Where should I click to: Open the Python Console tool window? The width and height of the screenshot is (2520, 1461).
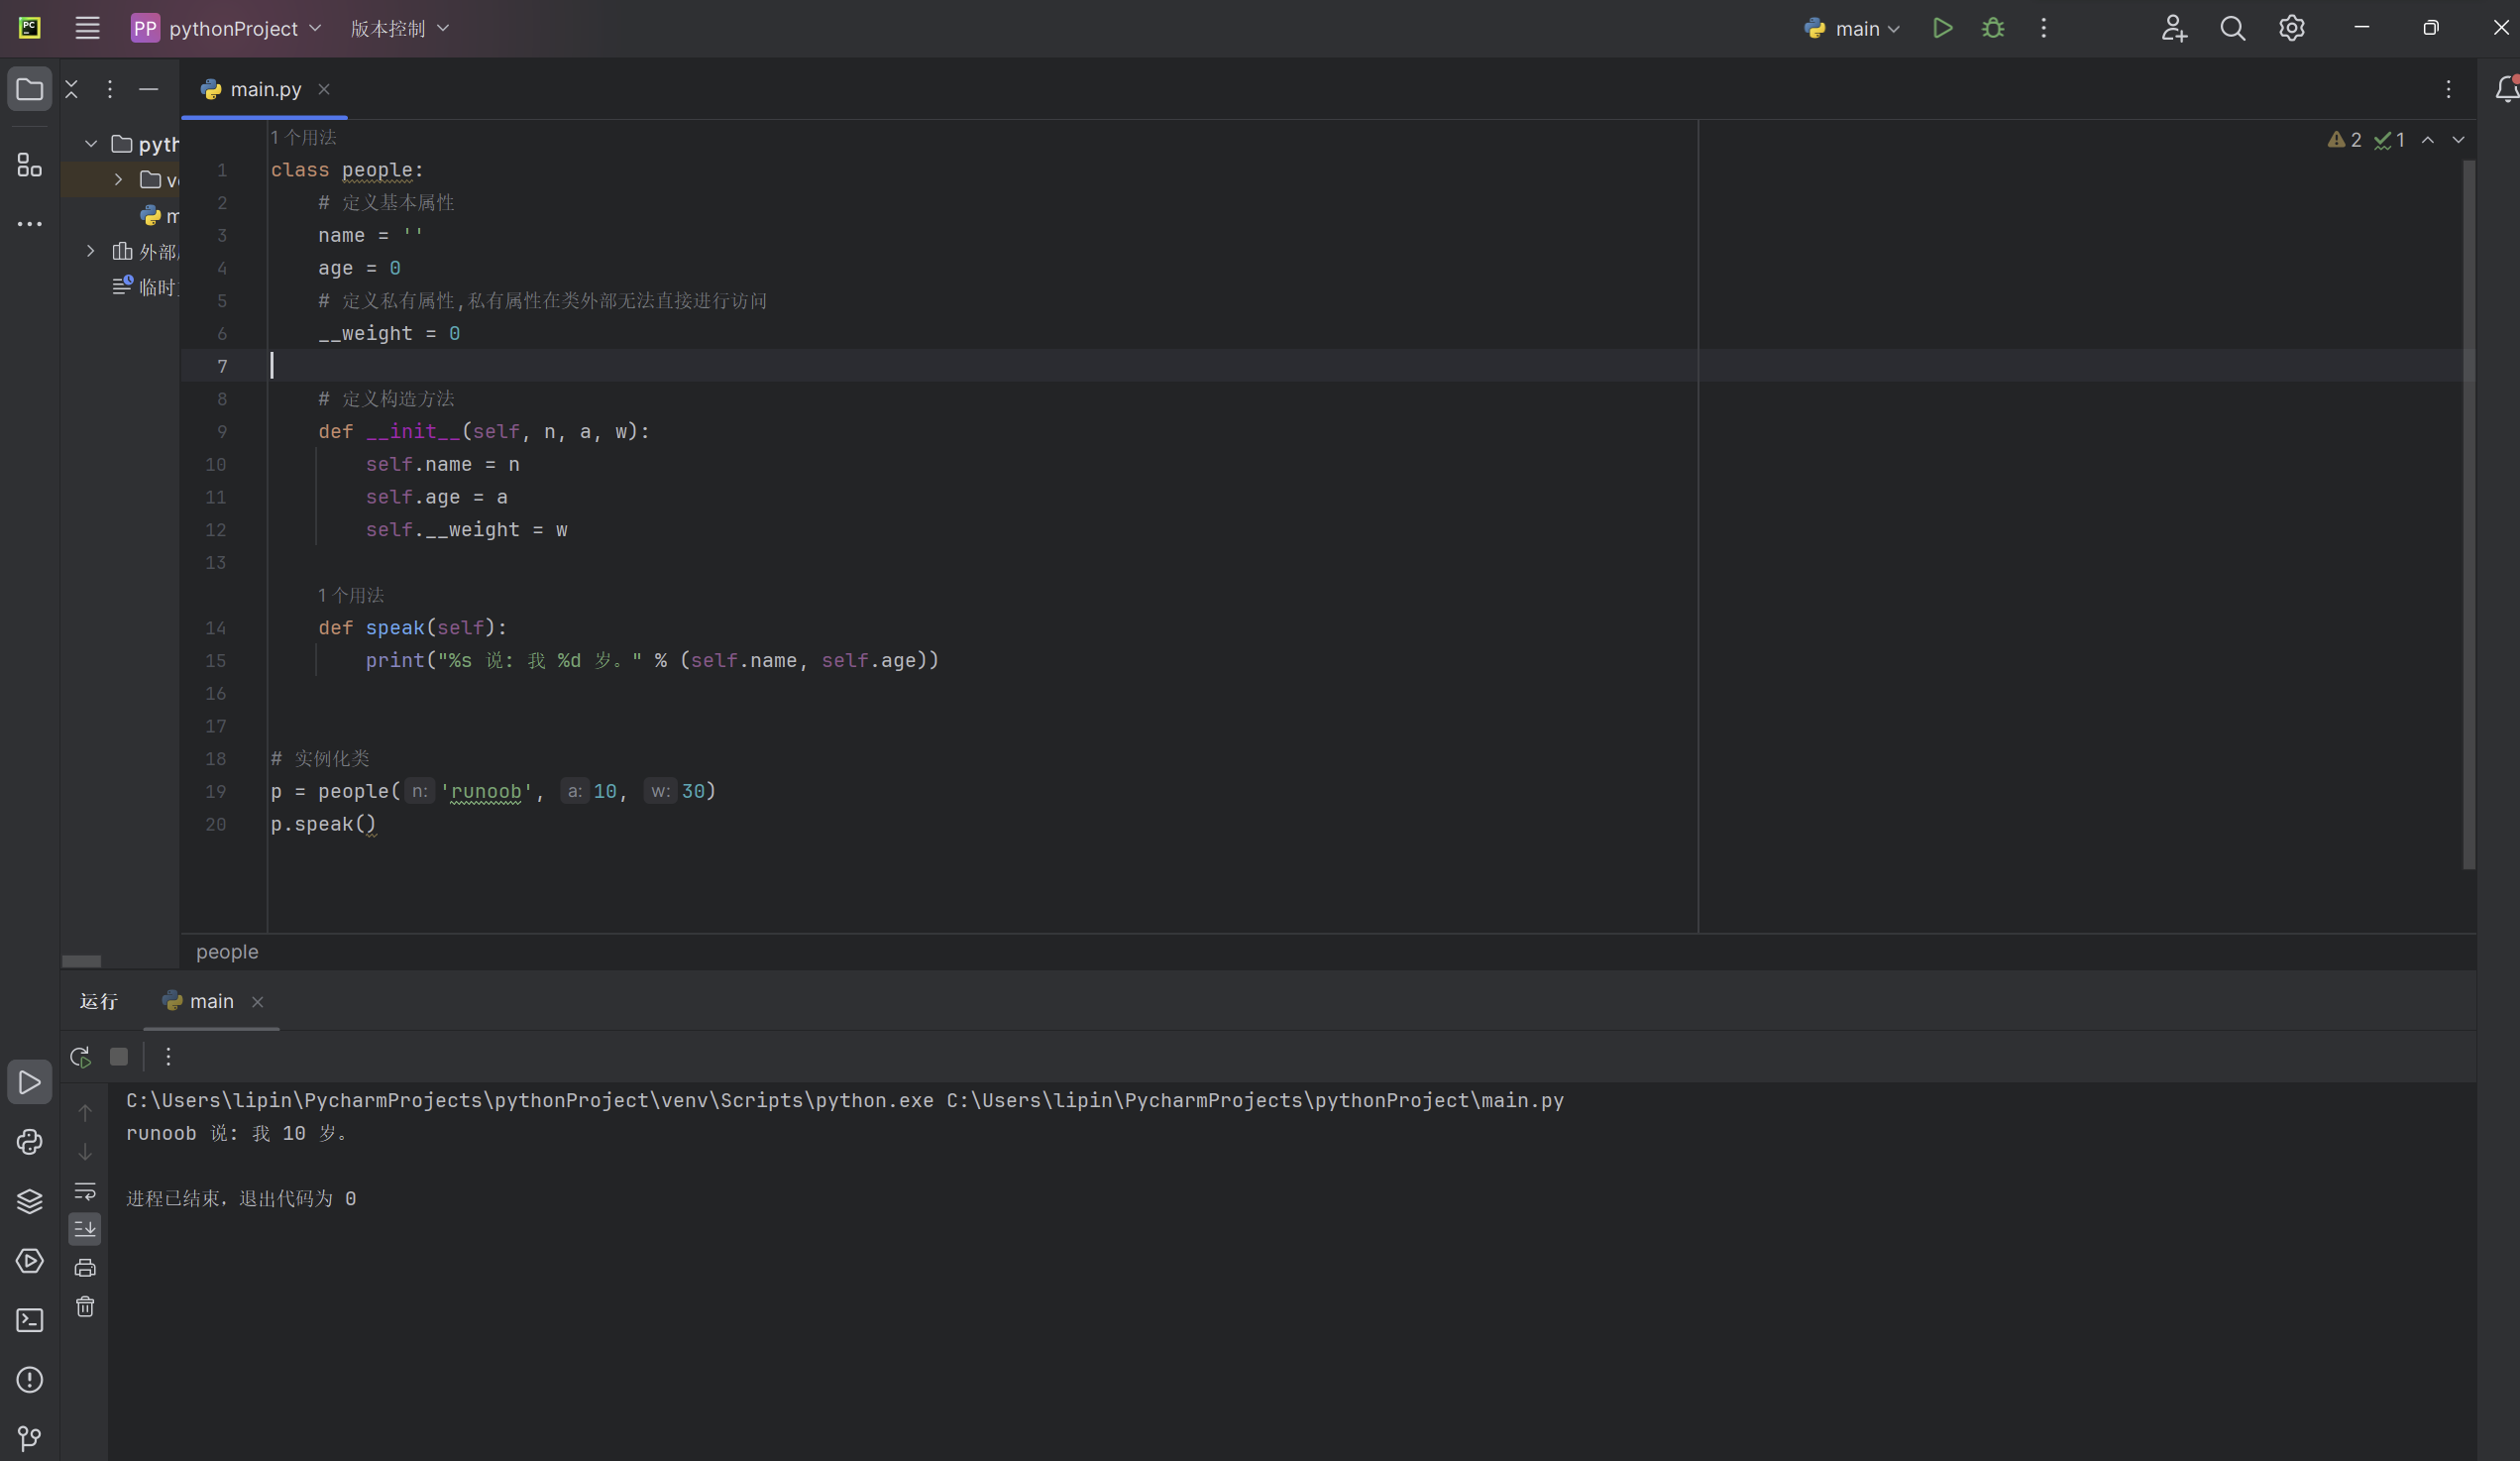click(29, 1142)
